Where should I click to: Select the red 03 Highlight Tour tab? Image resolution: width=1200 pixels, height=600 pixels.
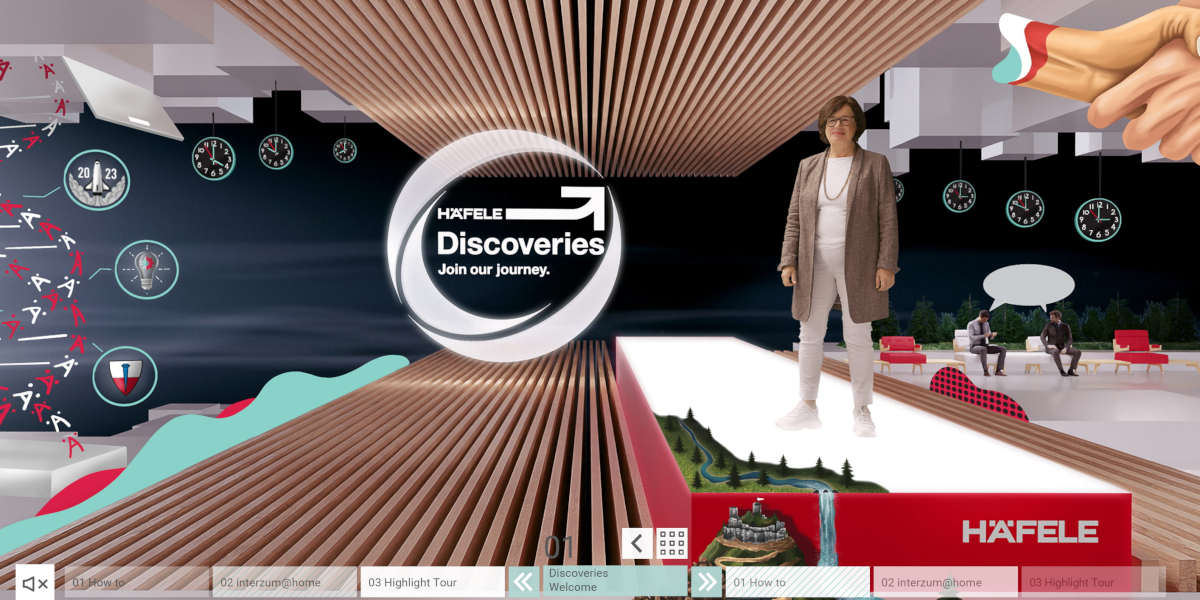(x=1093, y=582)
